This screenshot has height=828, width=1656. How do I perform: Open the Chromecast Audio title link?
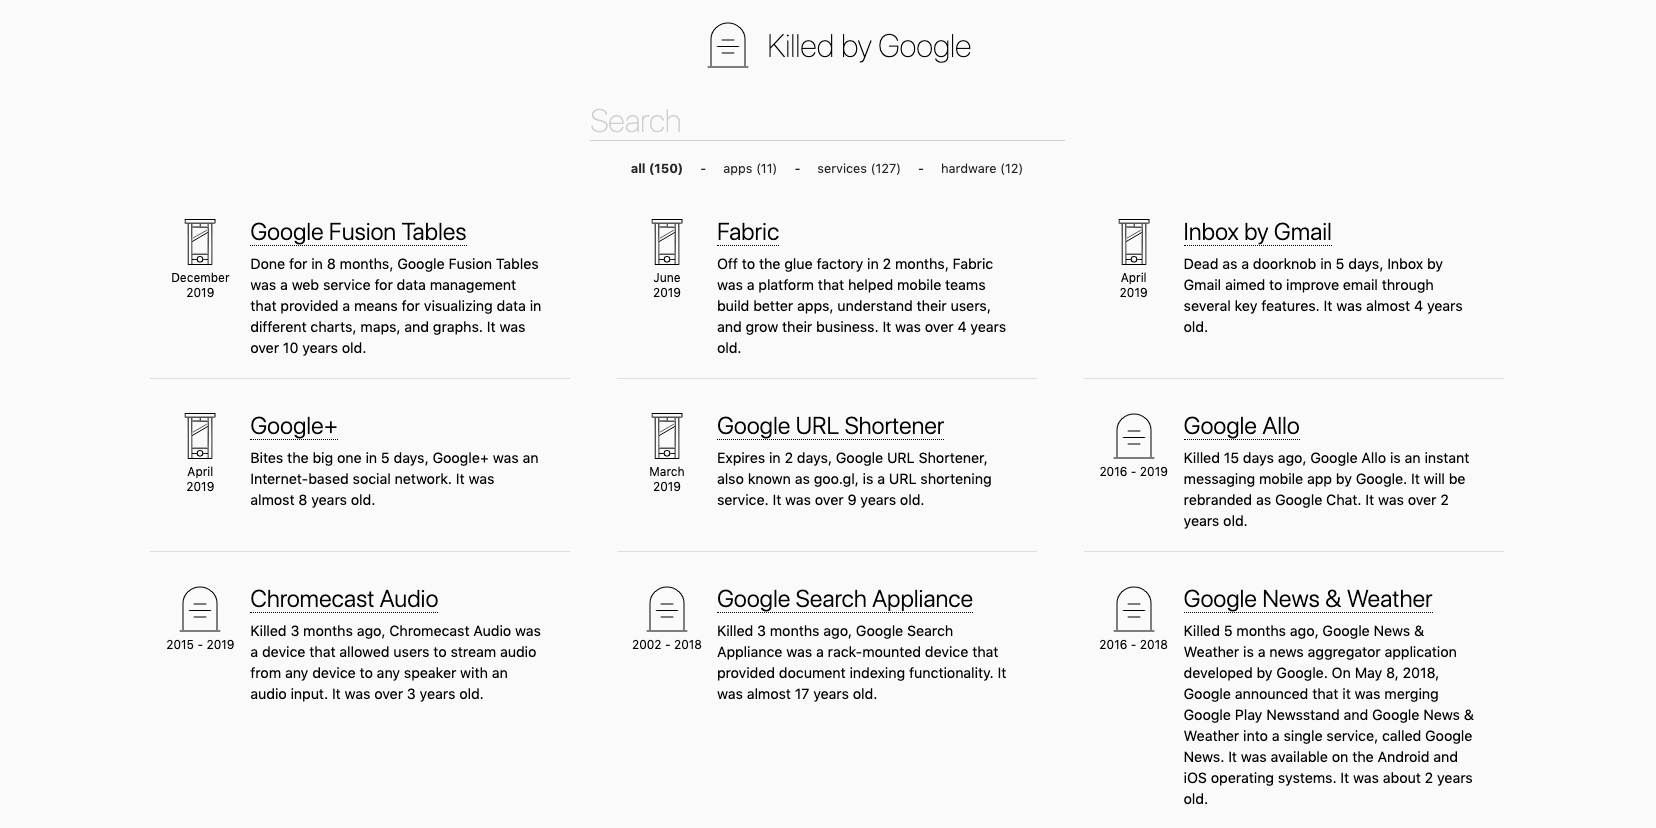(344, 599)
